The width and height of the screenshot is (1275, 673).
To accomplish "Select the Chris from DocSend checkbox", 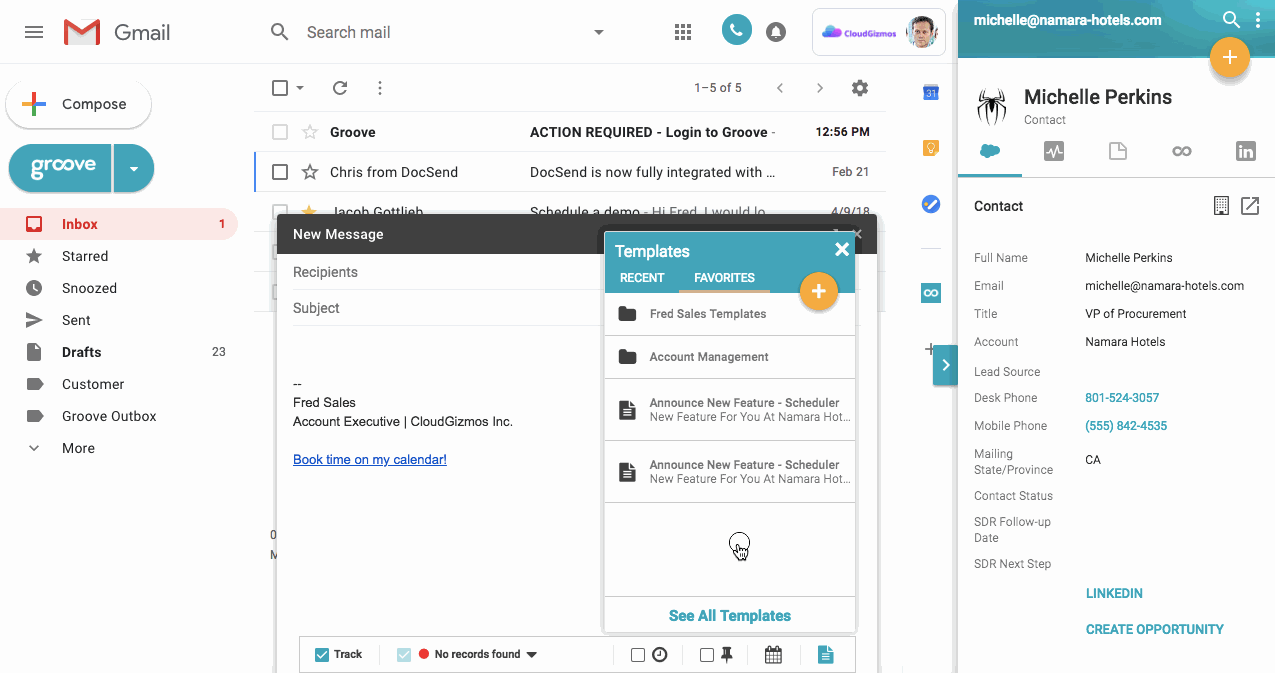I will pyautogui.click(x=280, y=172).
